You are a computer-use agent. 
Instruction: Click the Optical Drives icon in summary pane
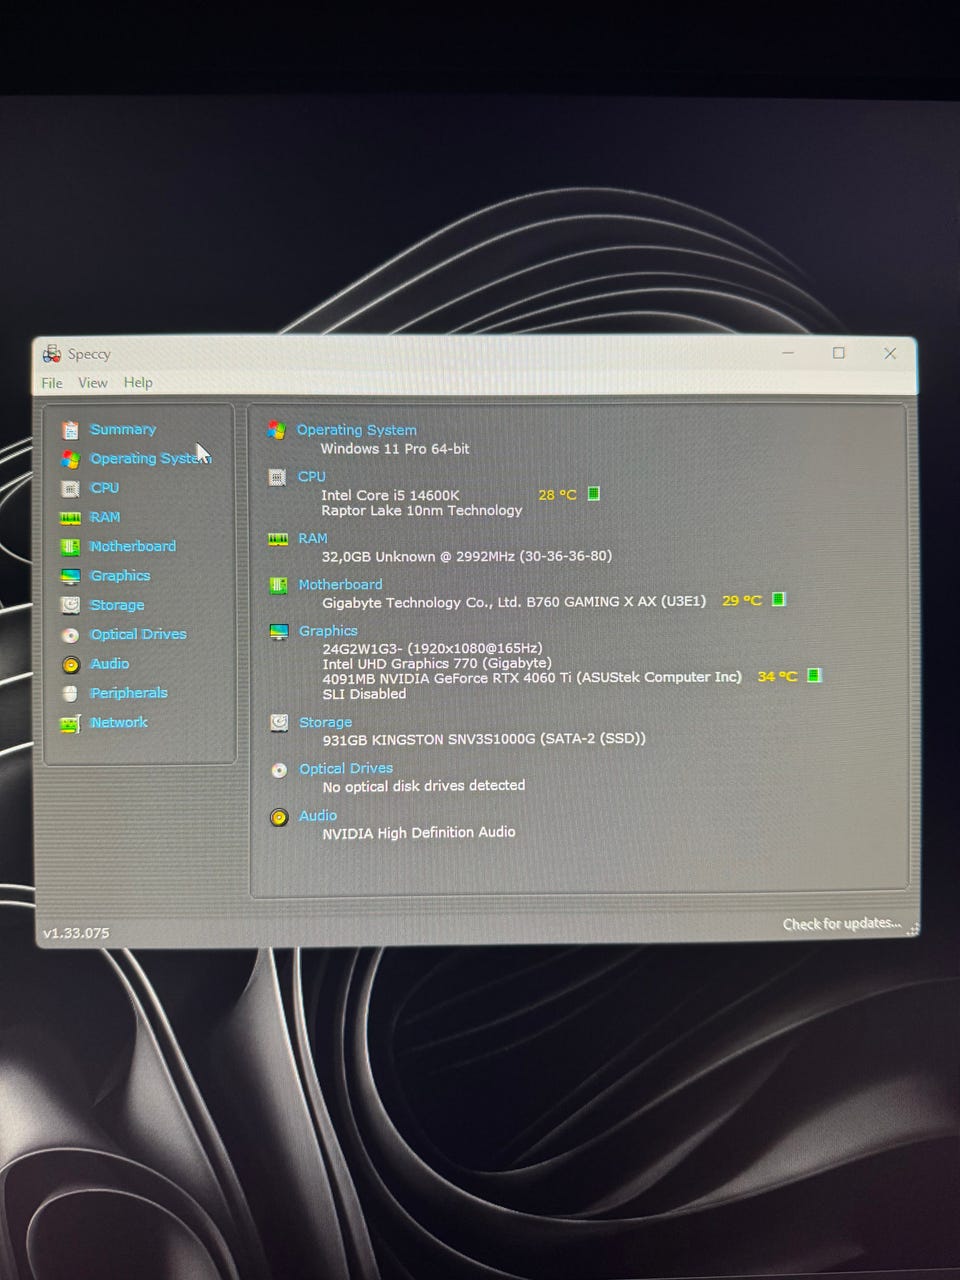coord(279,769)
